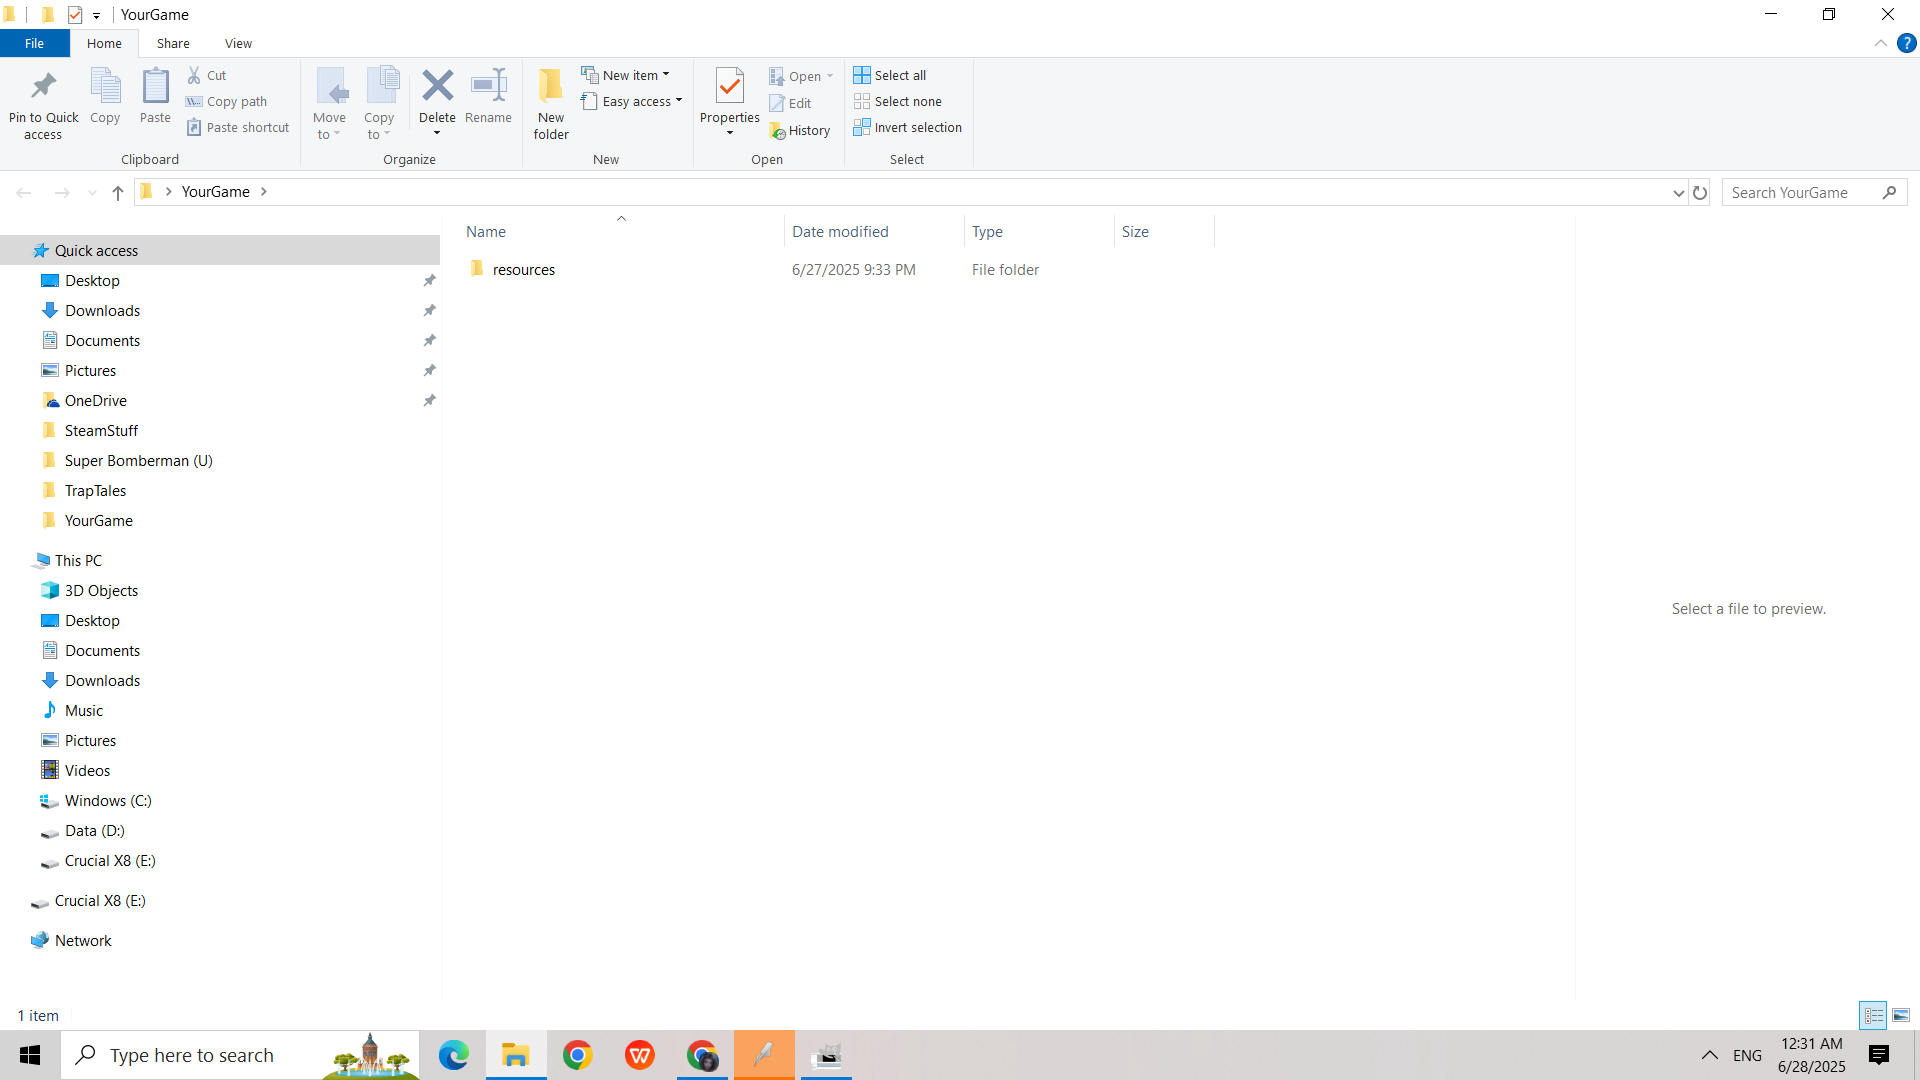Collapse the ribbon with the chevron

[x=1880, y=43]
